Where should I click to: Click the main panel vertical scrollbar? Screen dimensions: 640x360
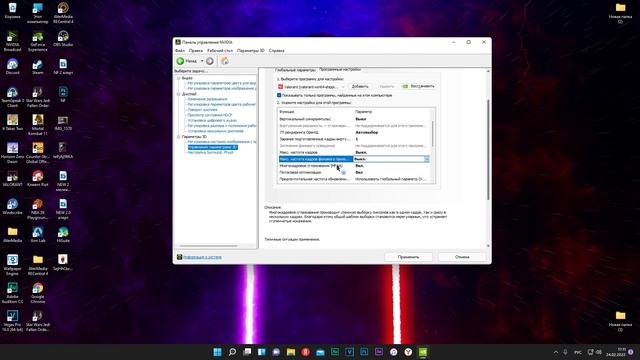click(488, 149)
